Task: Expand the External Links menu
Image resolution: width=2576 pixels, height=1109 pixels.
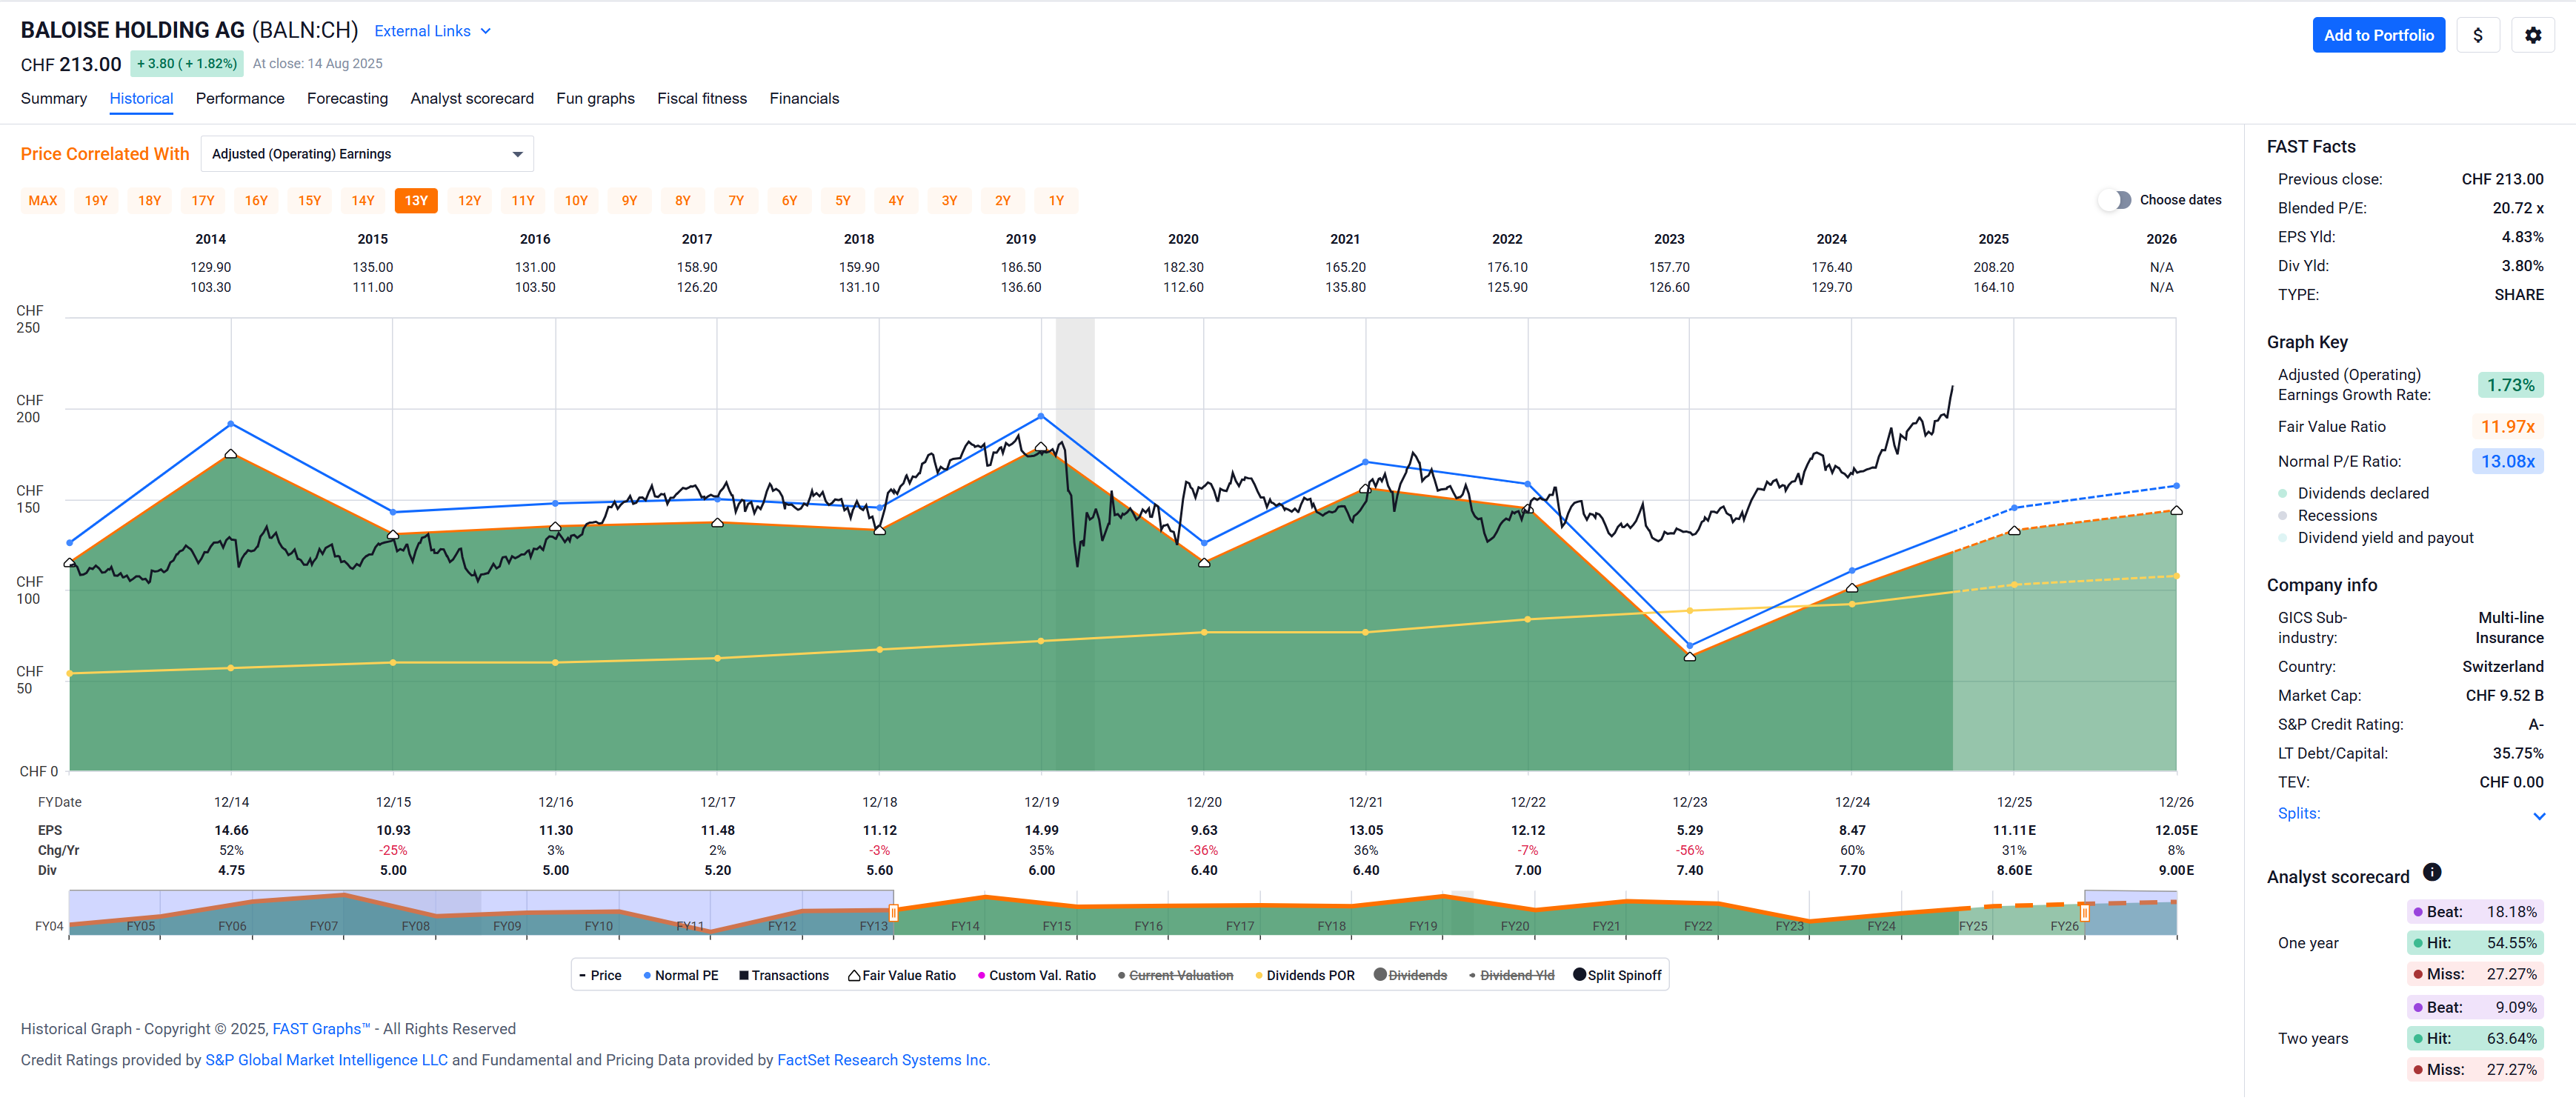Action: pyautogui.click(x=432, y=31)
